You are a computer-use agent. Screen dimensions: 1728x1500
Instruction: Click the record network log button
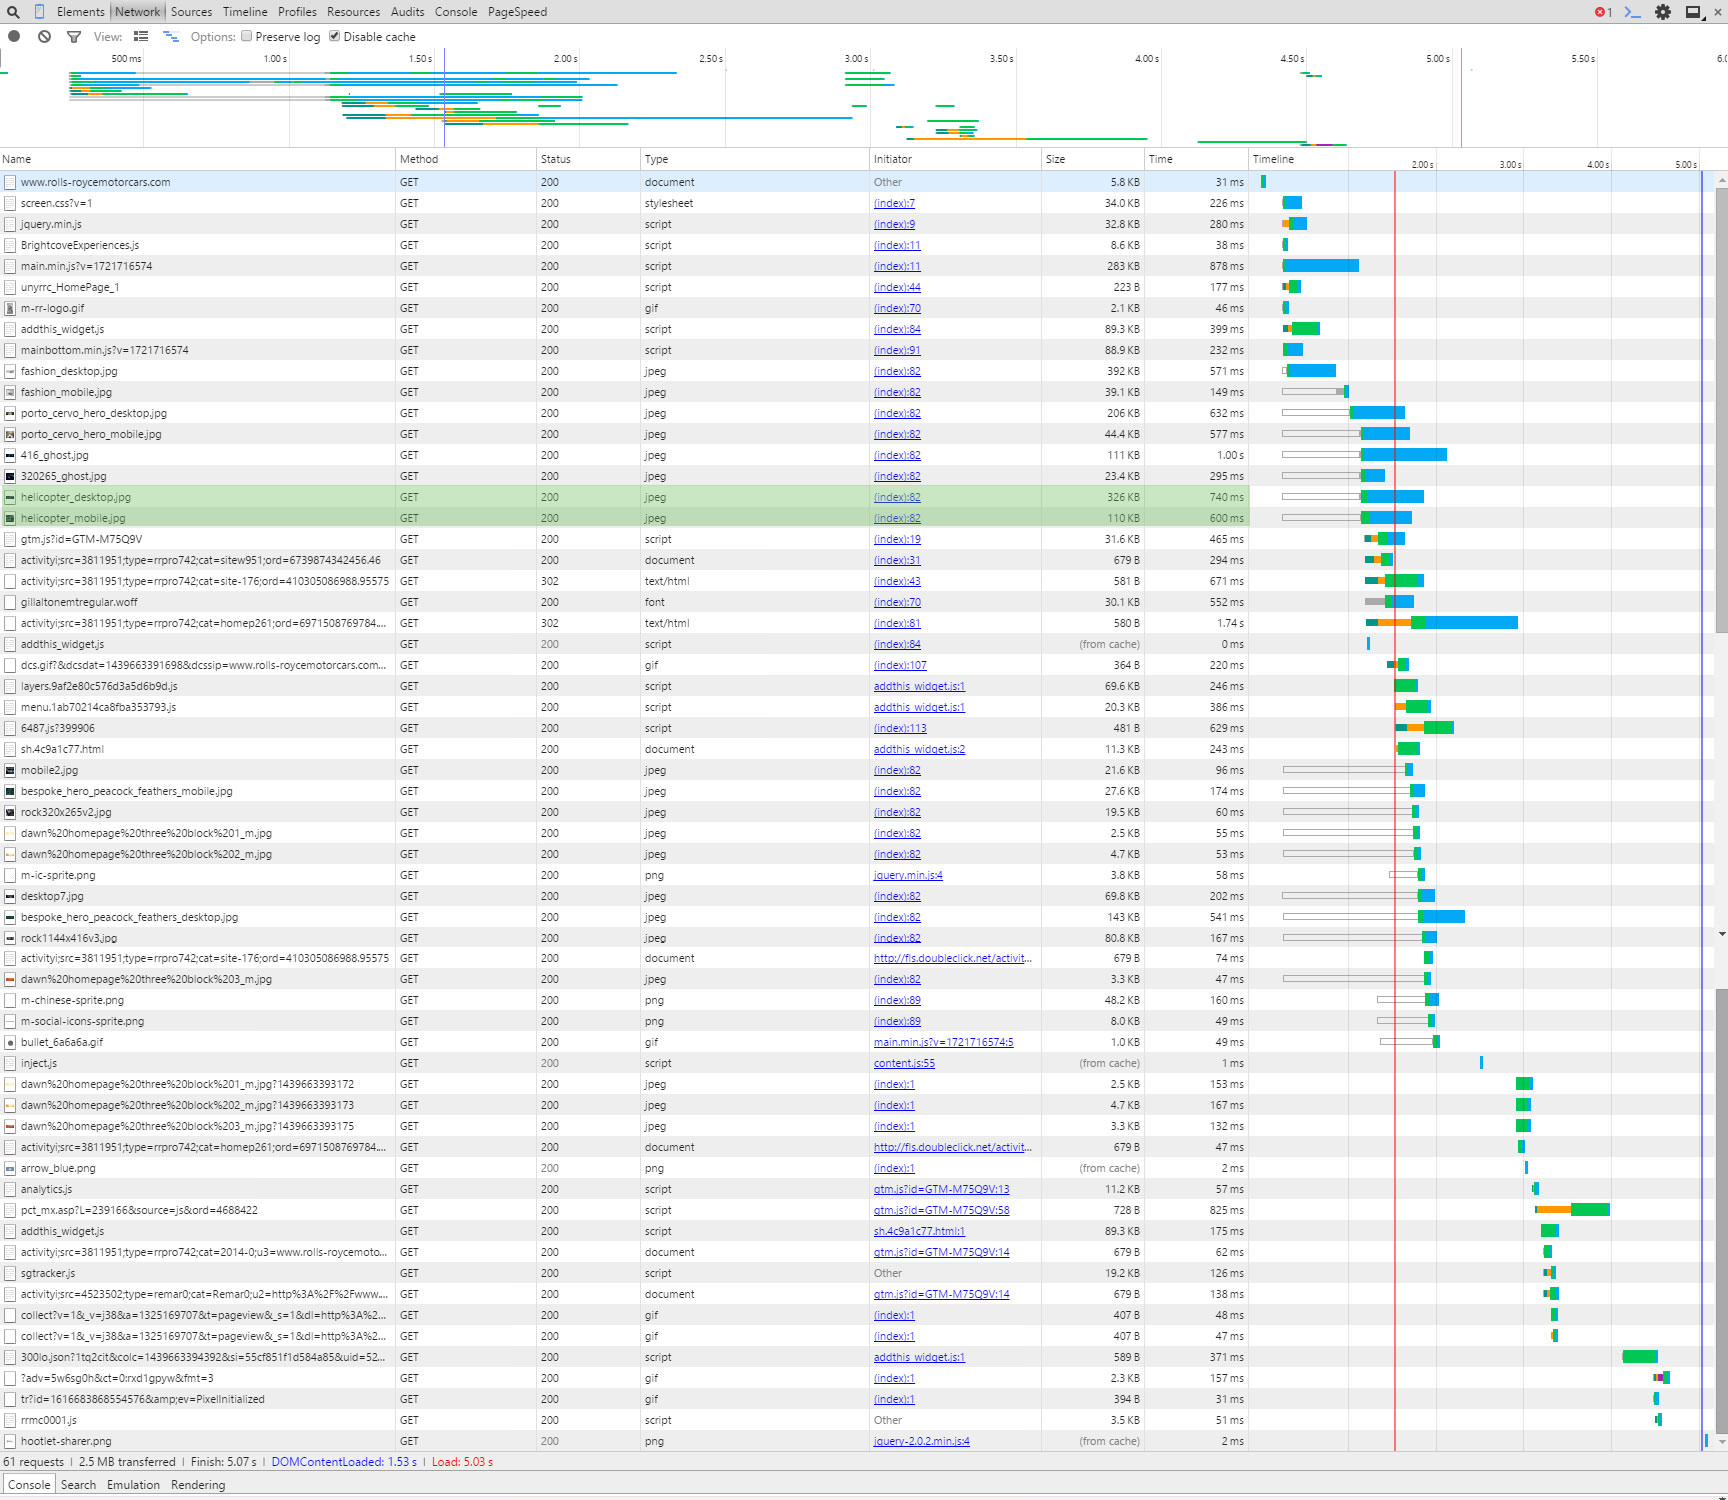tap(14, 36)
